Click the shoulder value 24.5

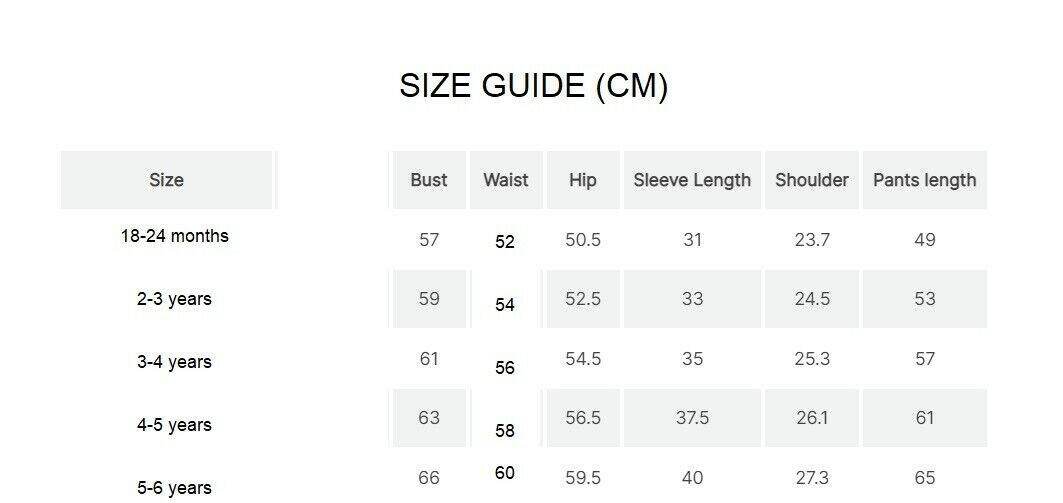click(811, 299)
